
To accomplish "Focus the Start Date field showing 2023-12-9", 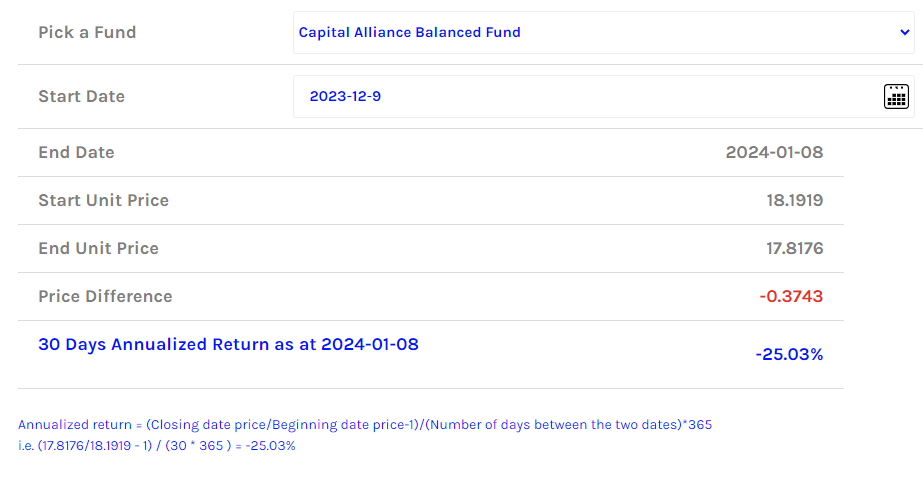I will 603,97.
